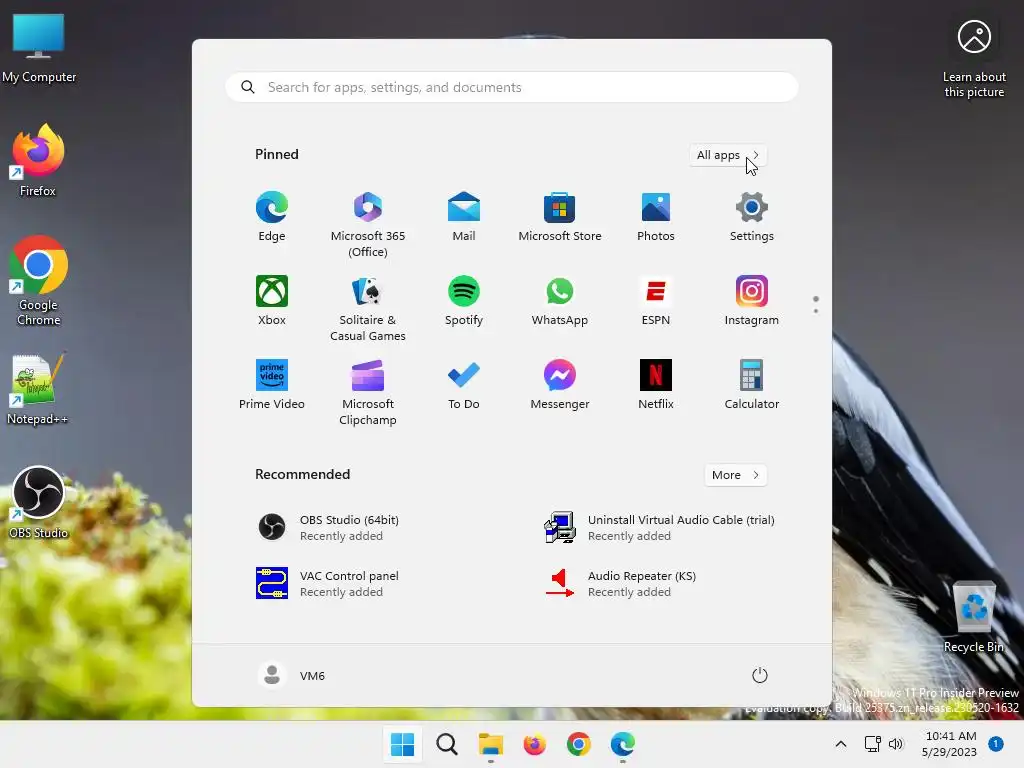Open Solitaire & Casual Games
Screen dimensions: 1024x768
(x=368, y=308)
